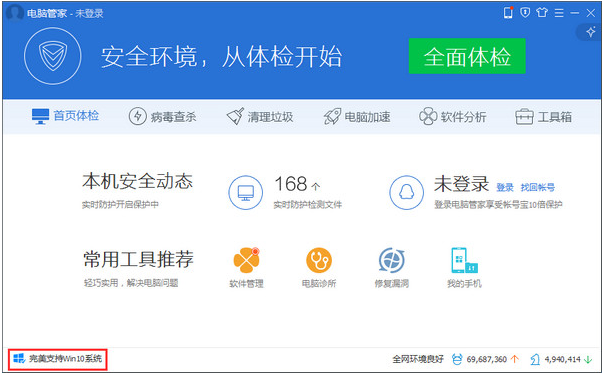The width and height of the screenshot is (602, 373).
Task: Click the 本机安全动态 heading
Action: coord(137,181)
